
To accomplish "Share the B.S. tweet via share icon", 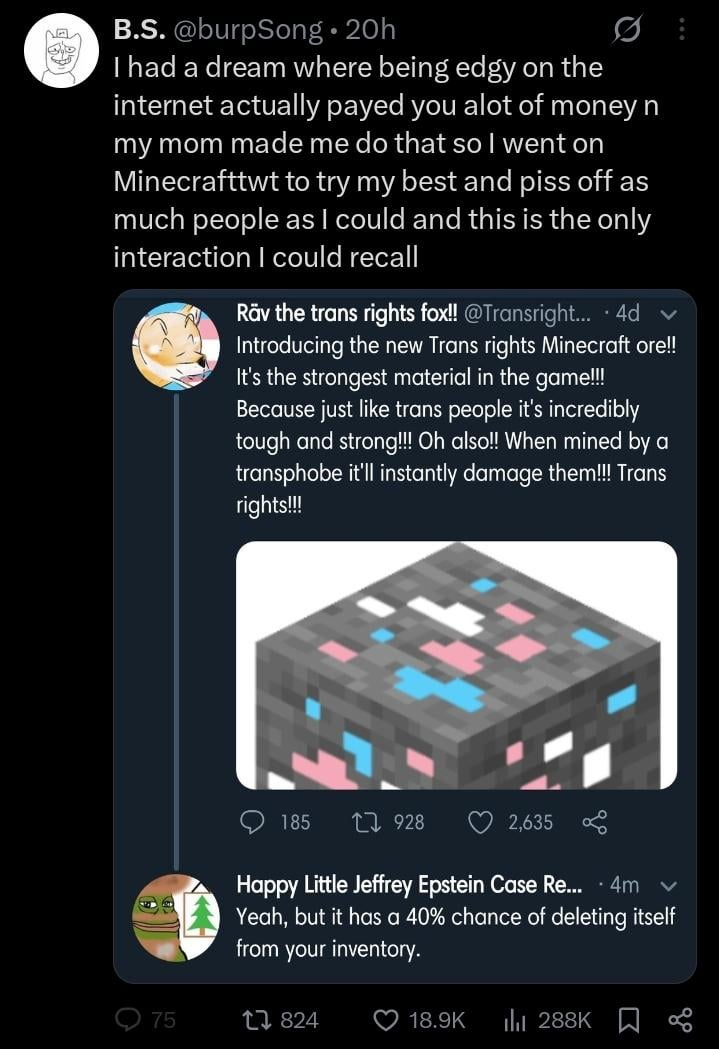I will pos(680,1020).
